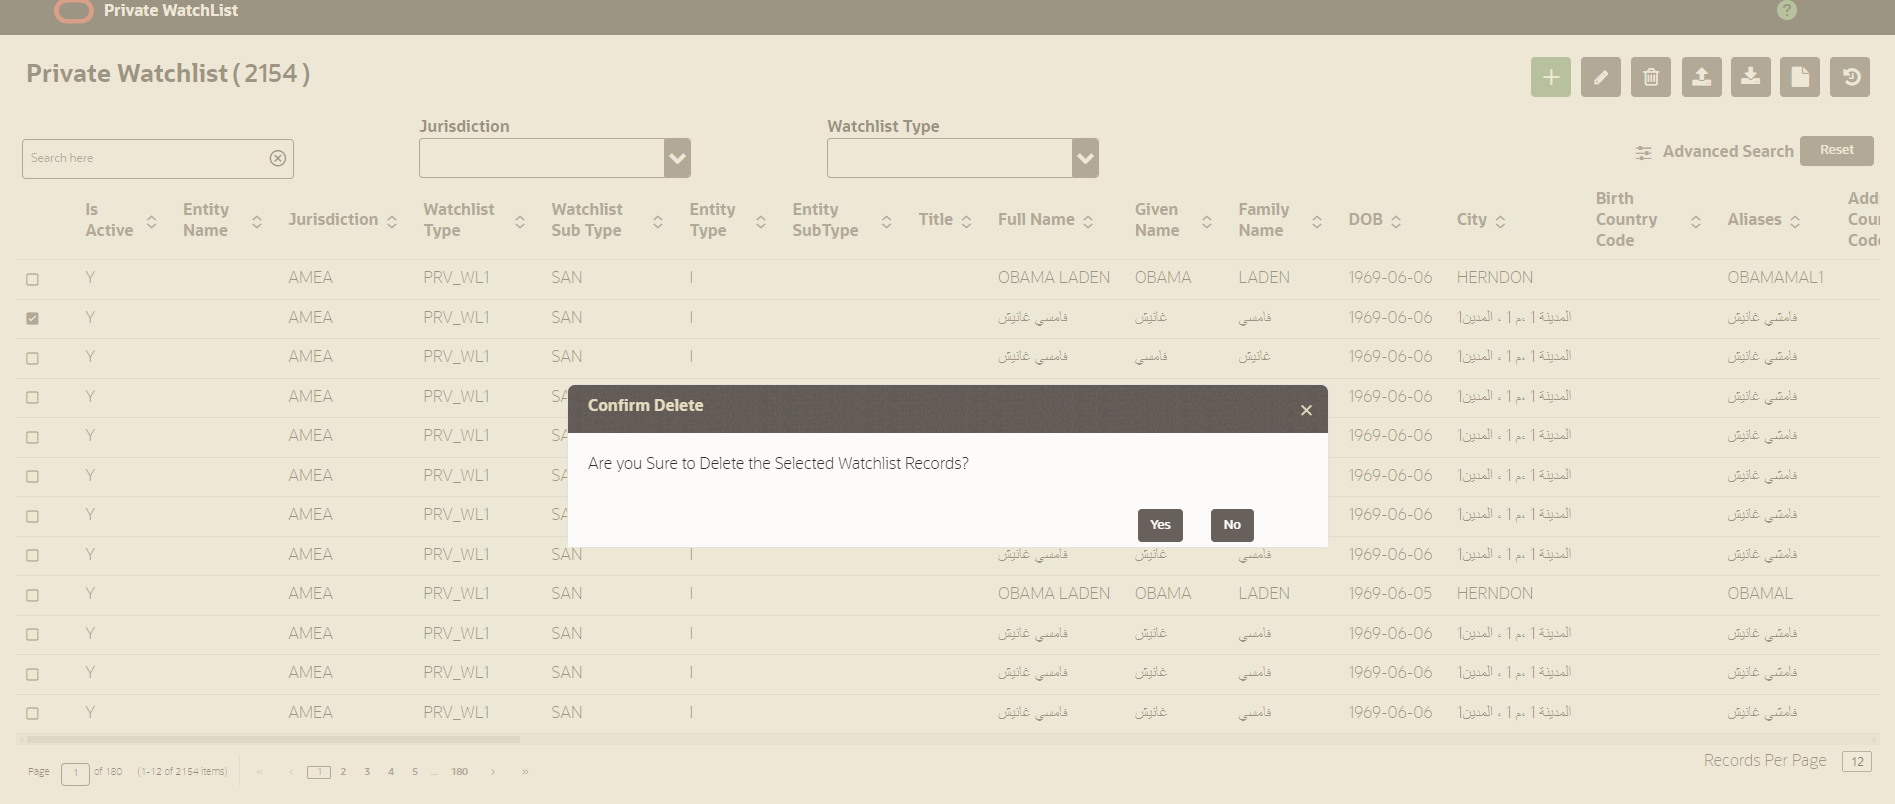Click the green add record plus icon
Viewport: 1895px width, 804px height.
point(1550,77)
